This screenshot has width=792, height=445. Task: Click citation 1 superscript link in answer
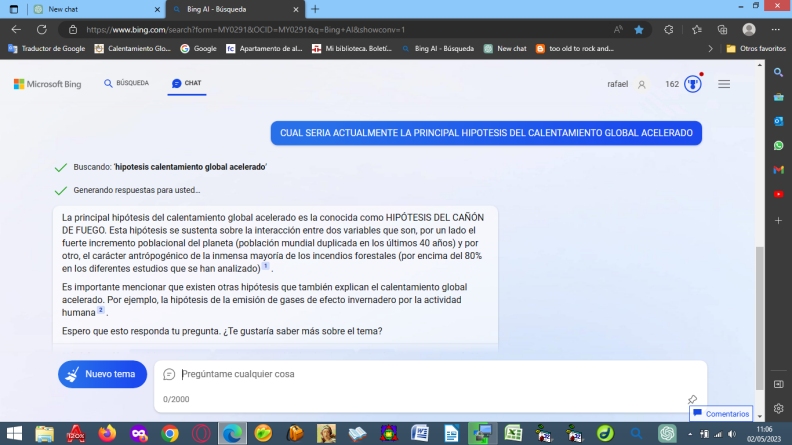point(266,267)
